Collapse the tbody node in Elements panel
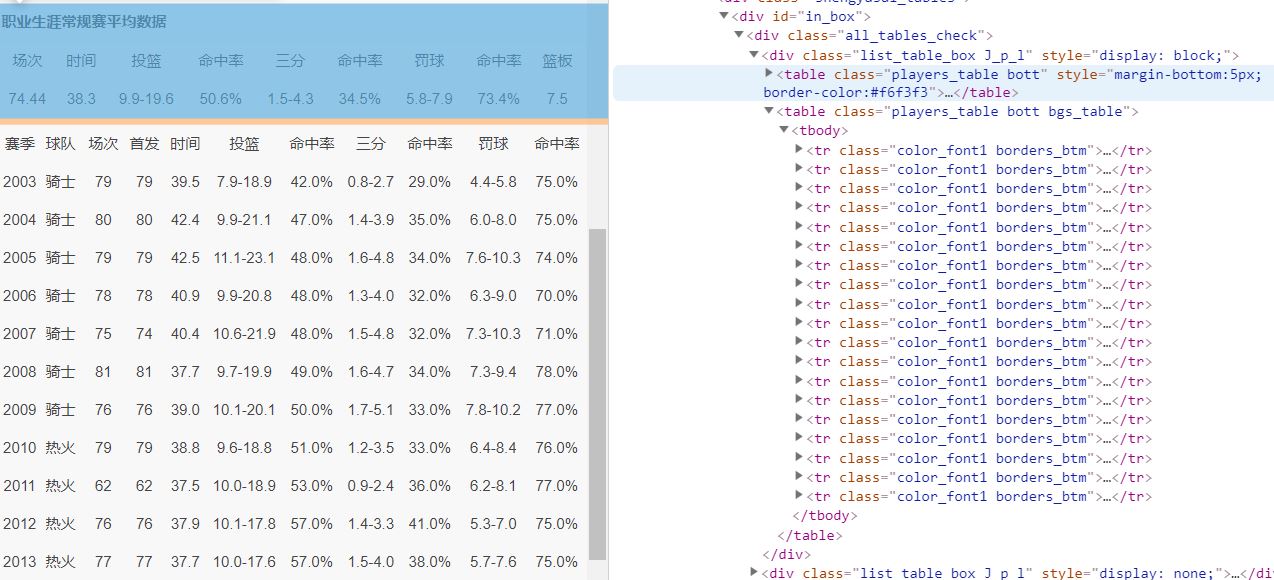This screenshot has height=580, width=1274. point(783,130)
